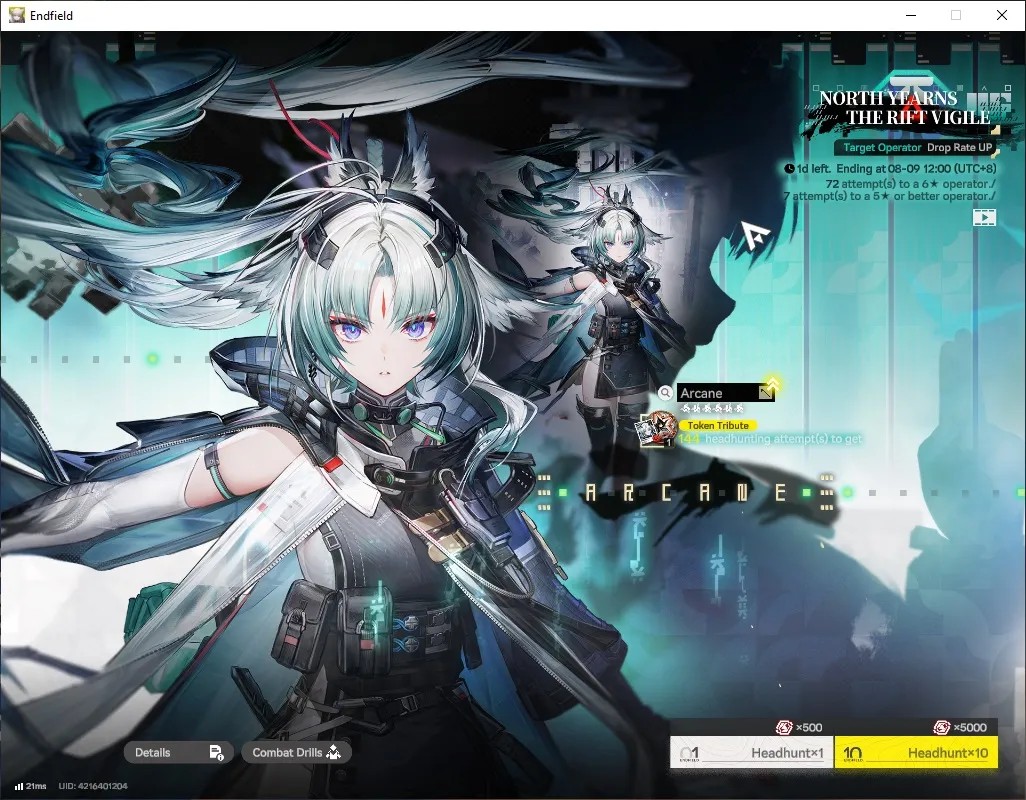Click the network latency 21ms indicator
The height and width of the screenshot is (800, 1026).
pos(30,786)
